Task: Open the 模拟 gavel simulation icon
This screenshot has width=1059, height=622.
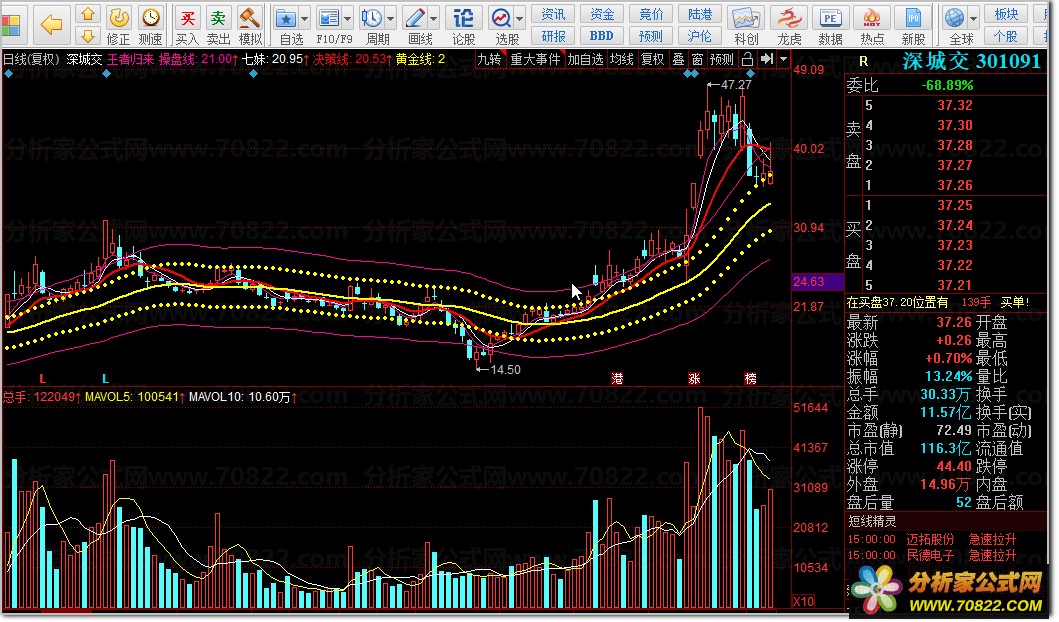Action: point(250,18)
